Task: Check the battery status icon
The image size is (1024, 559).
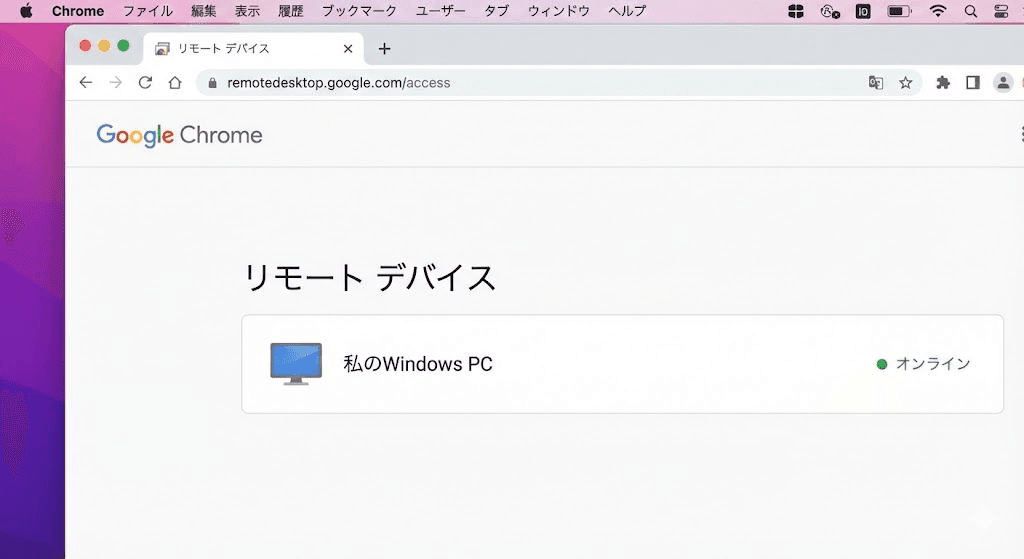Action: [x=899, y=11]
